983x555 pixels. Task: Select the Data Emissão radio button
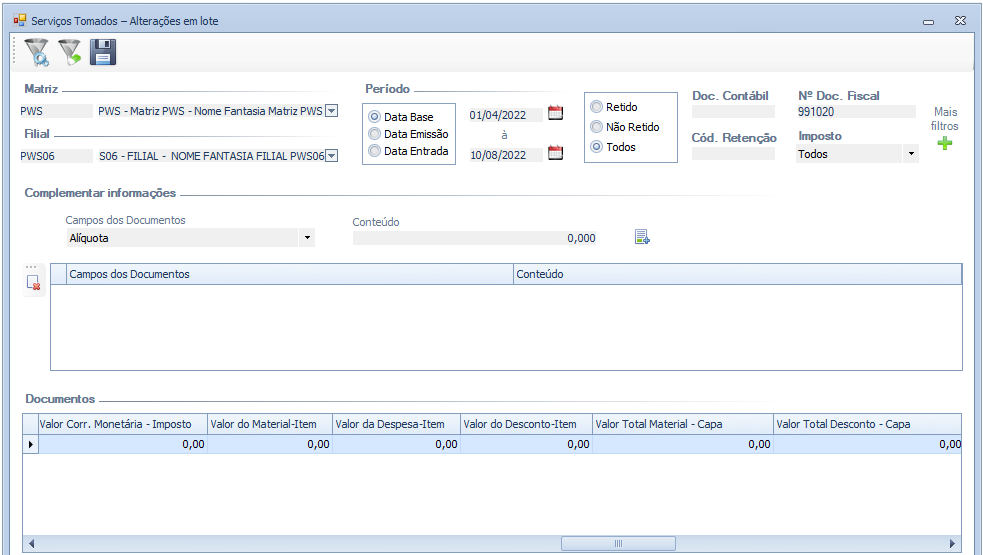[375, 134]
